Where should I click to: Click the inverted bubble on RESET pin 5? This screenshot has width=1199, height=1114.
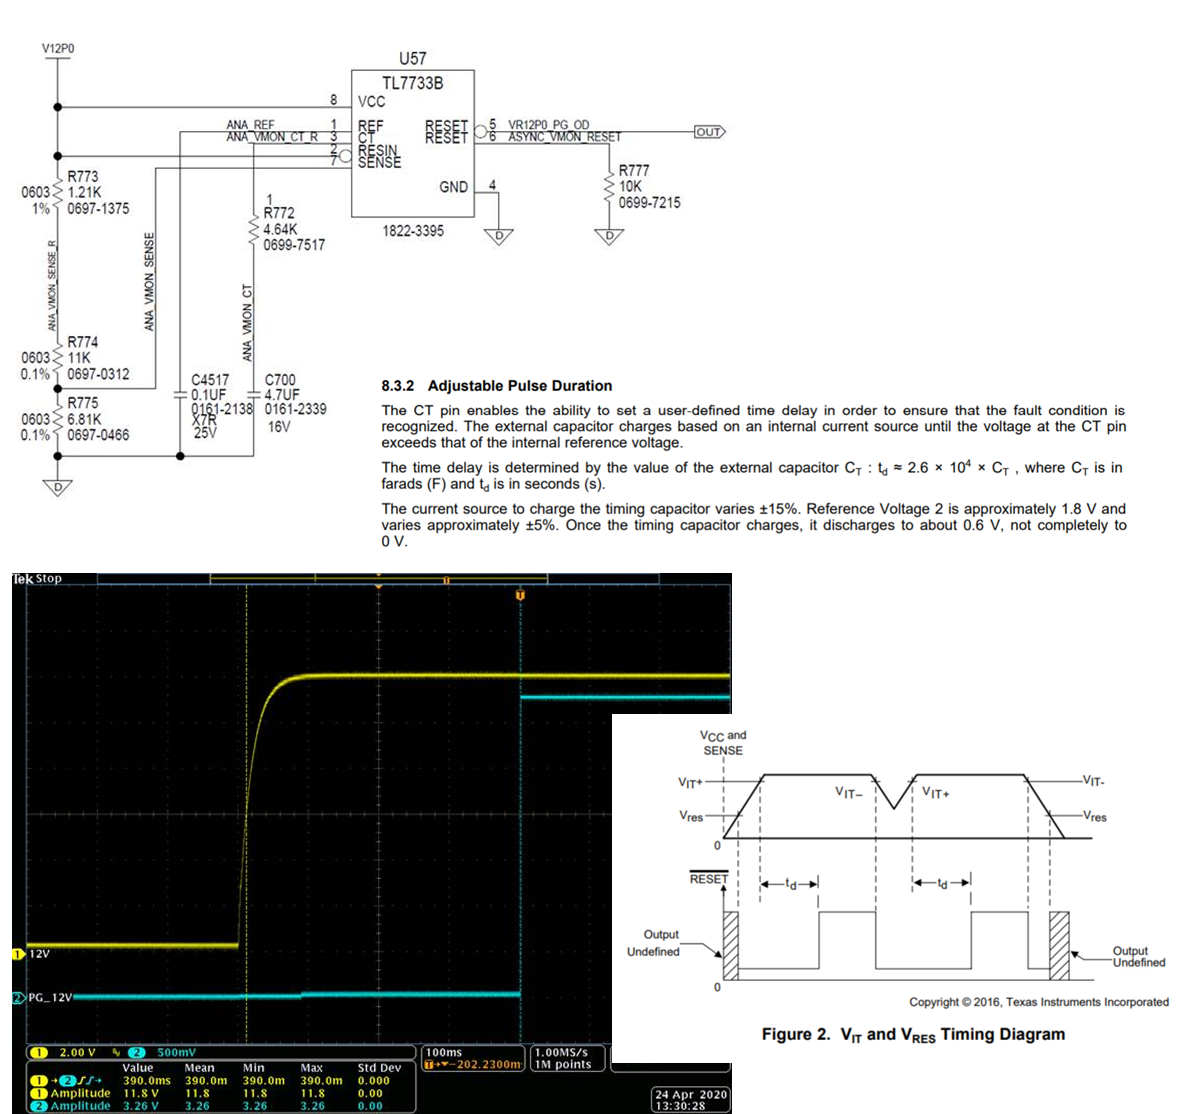[x=480, y=132]
